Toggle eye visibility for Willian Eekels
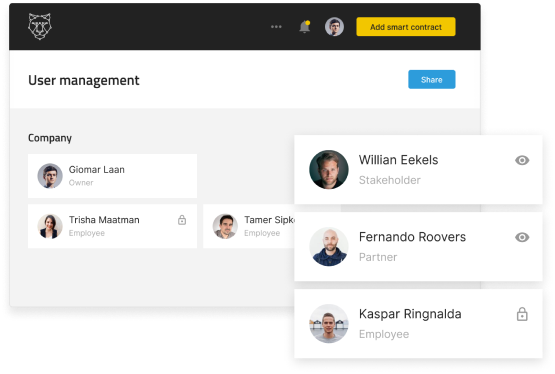 [522, 160]
